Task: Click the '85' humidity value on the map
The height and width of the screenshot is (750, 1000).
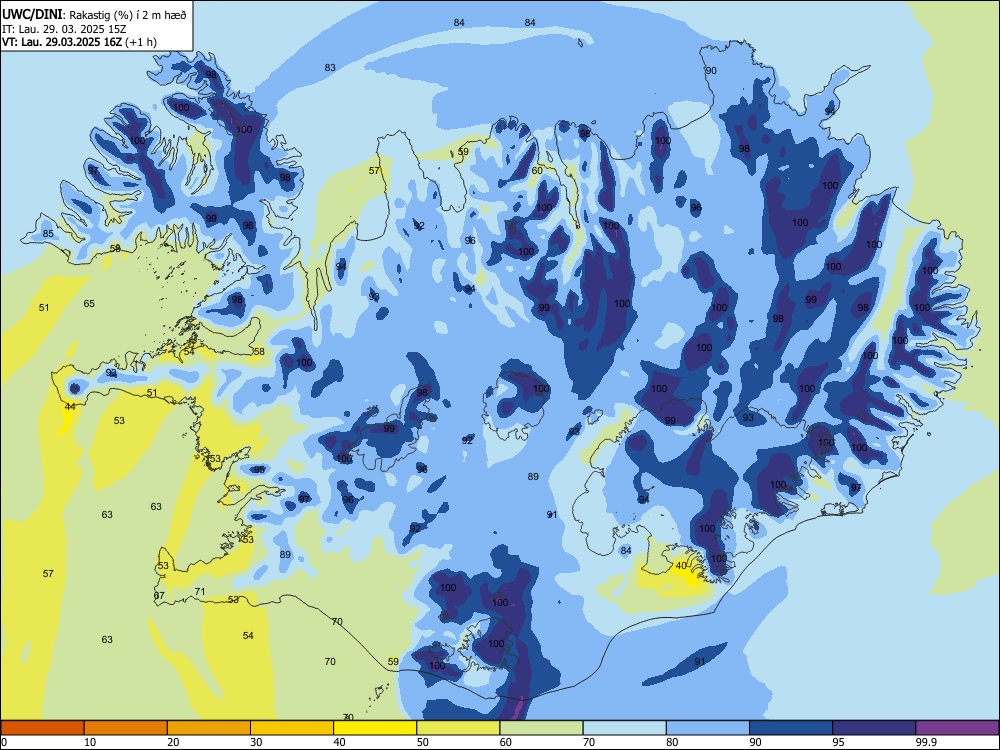Action: [x=48, y=233]
